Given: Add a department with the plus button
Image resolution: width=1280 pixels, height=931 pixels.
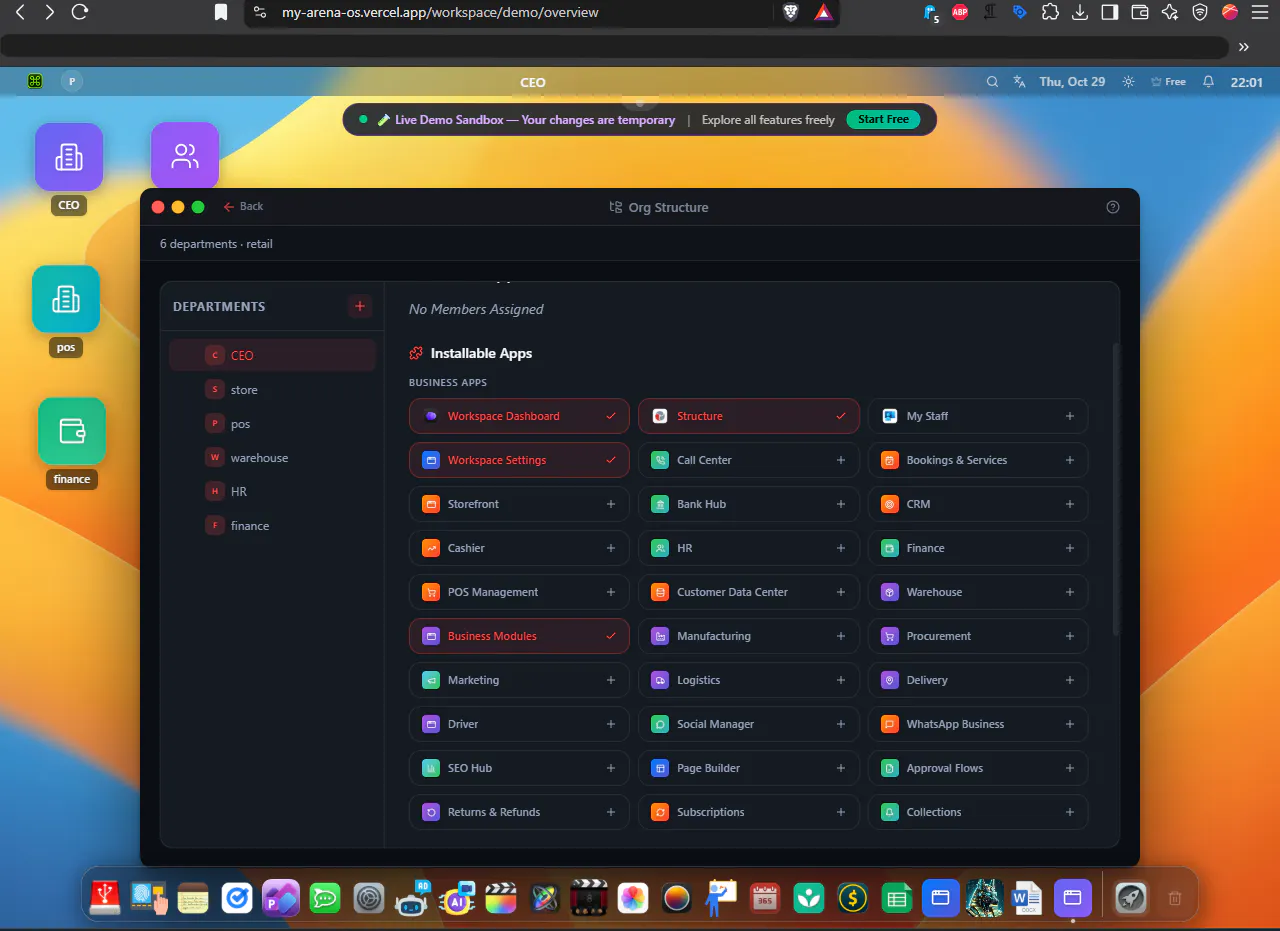Looking at the screenshot, I should coord(360,306).
